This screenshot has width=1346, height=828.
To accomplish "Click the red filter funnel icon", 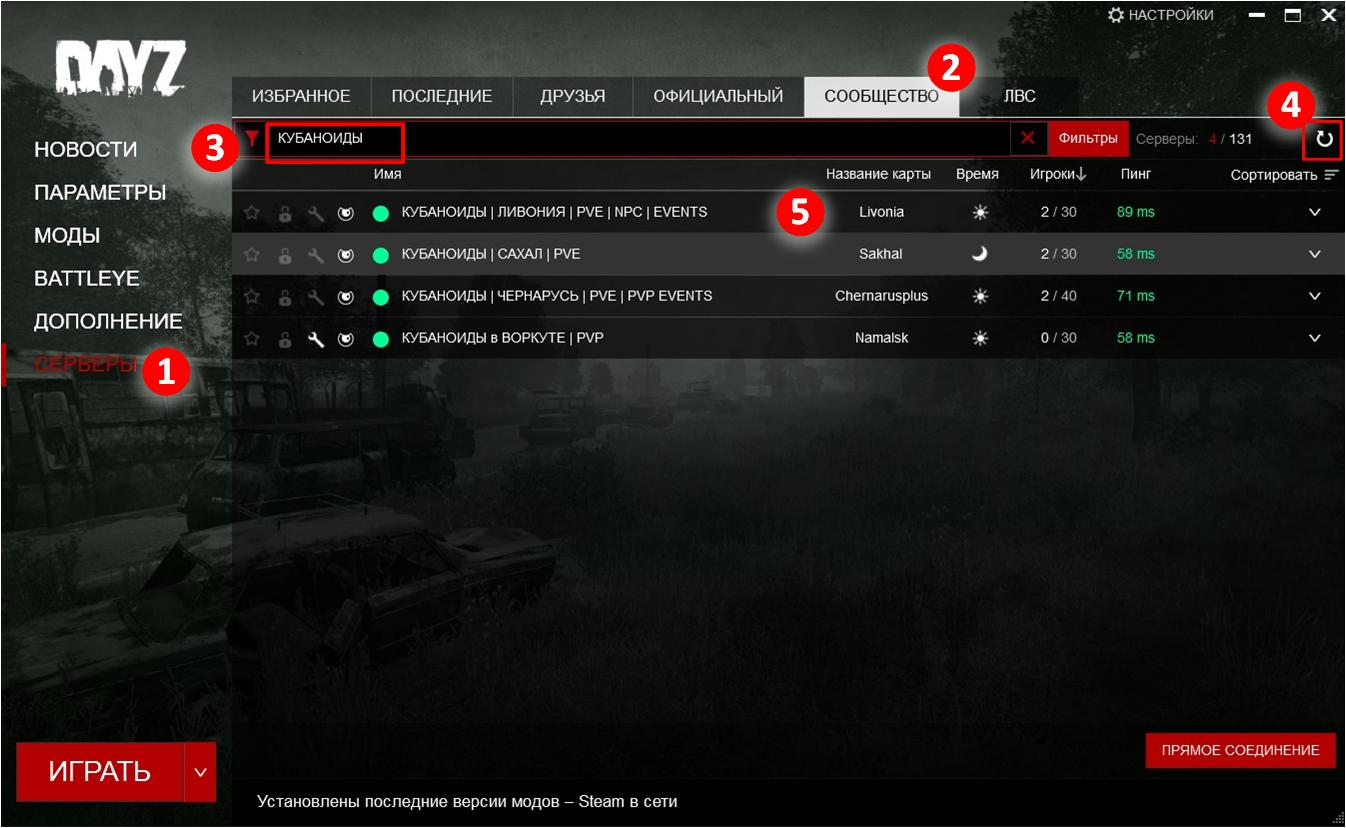I will 253,139.
